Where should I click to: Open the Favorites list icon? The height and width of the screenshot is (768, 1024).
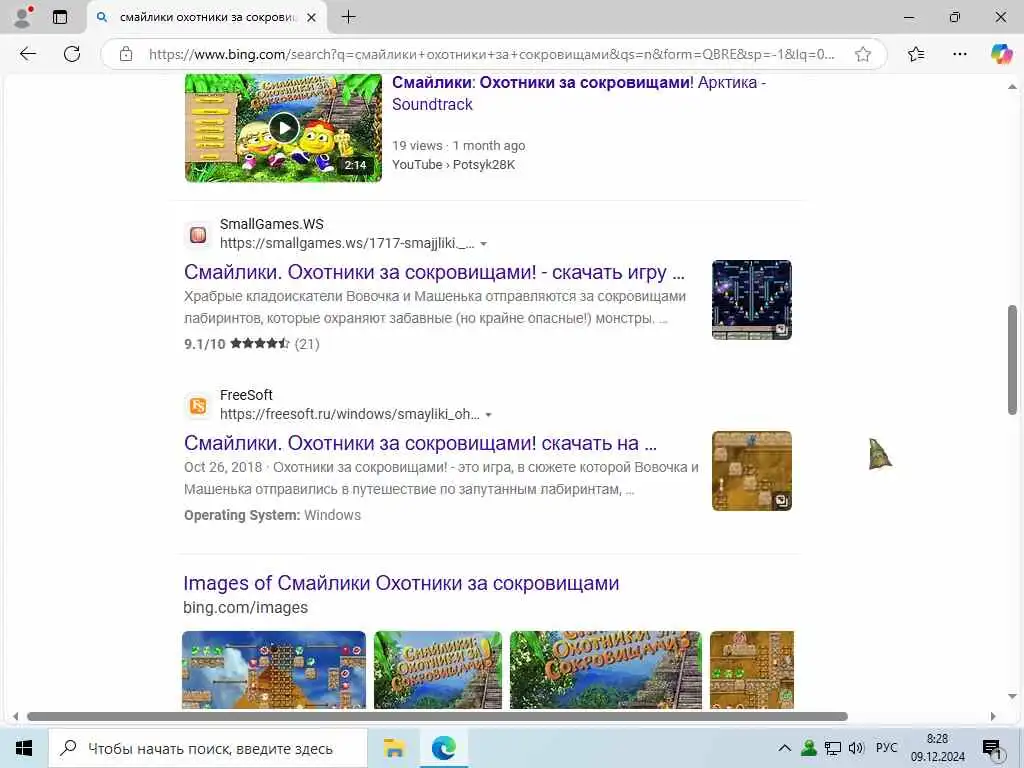pos(916,54)
